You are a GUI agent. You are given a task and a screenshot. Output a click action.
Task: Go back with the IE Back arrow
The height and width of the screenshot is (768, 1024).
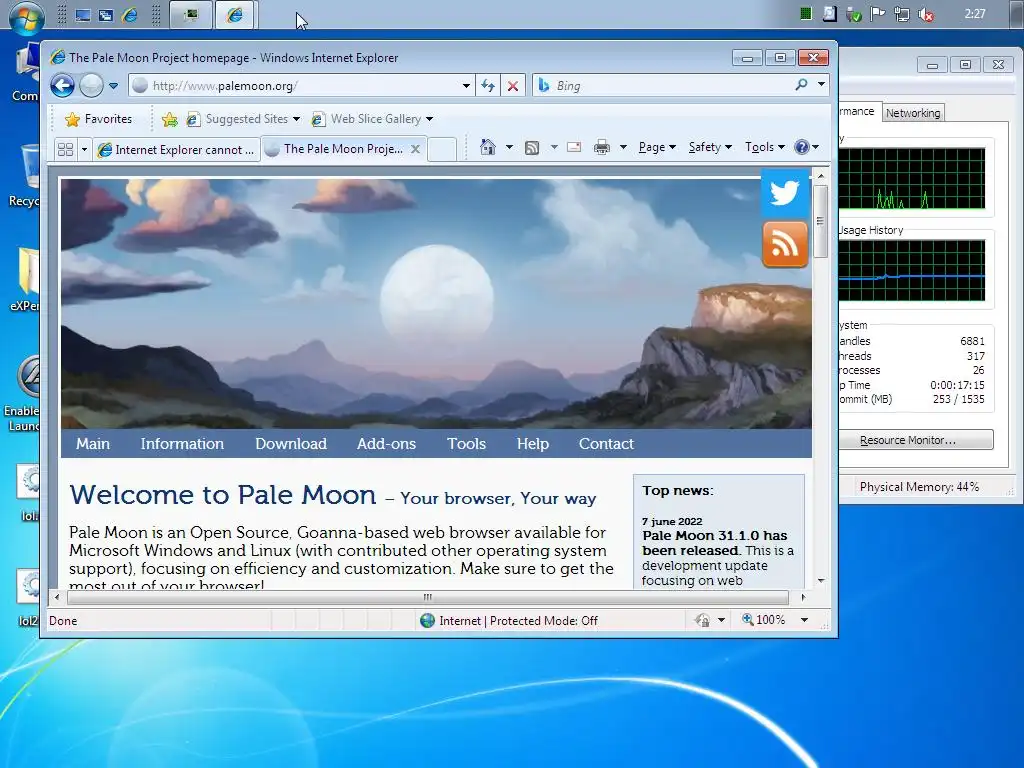[x=63, y=86]
